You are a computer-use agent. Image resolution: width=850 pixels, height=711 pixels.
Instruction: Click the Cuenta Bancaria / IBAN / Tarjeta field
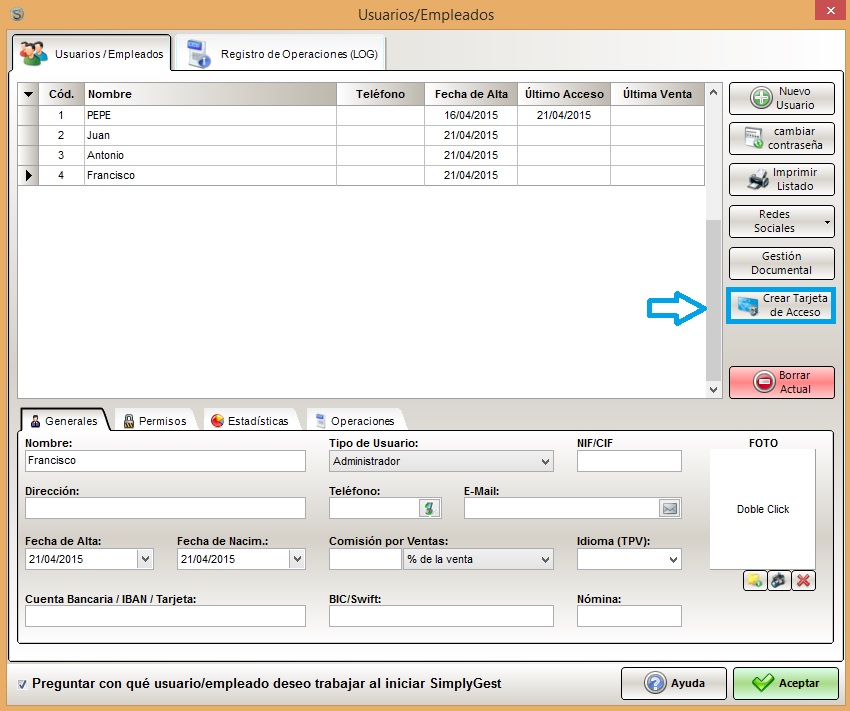click(x=165, y=616)
